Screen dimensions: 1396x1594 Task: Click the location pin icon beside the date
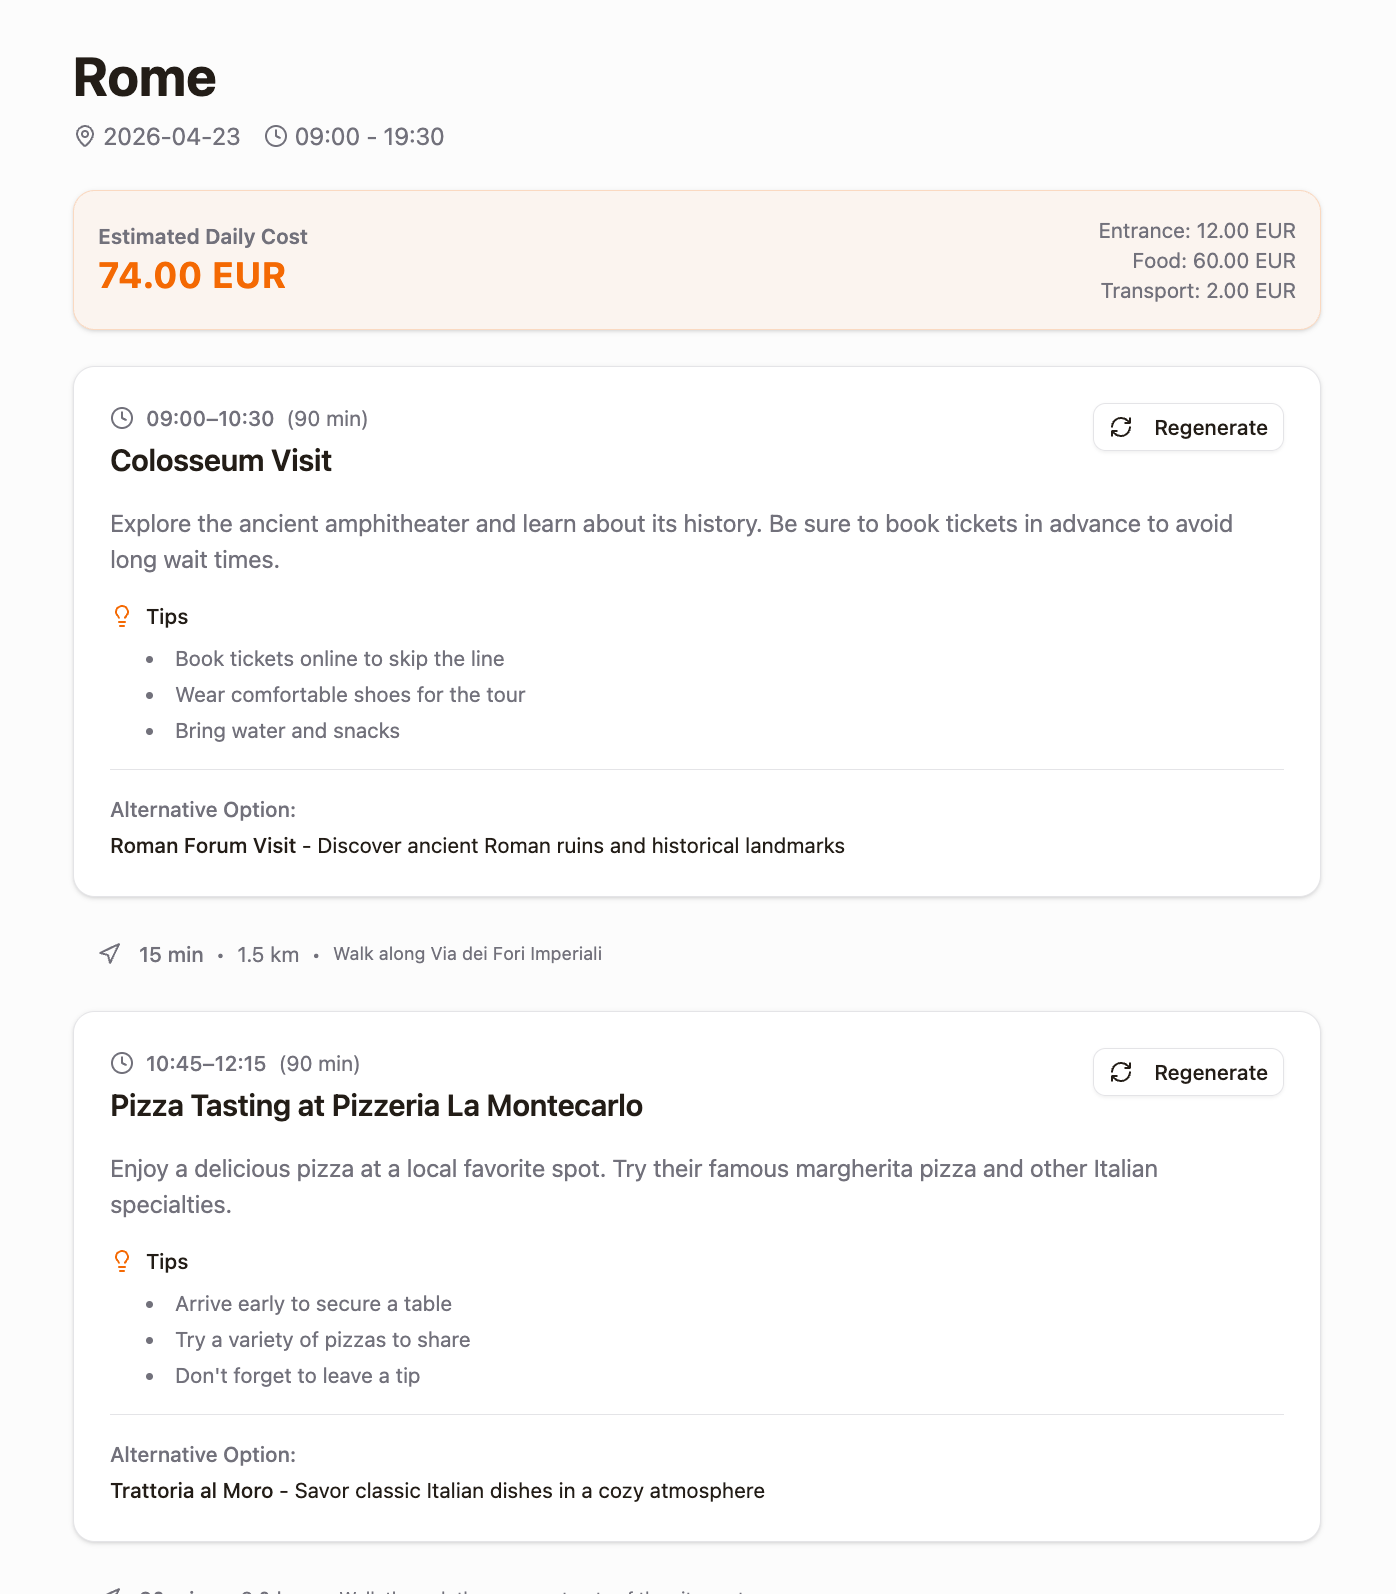click(85, 136)
